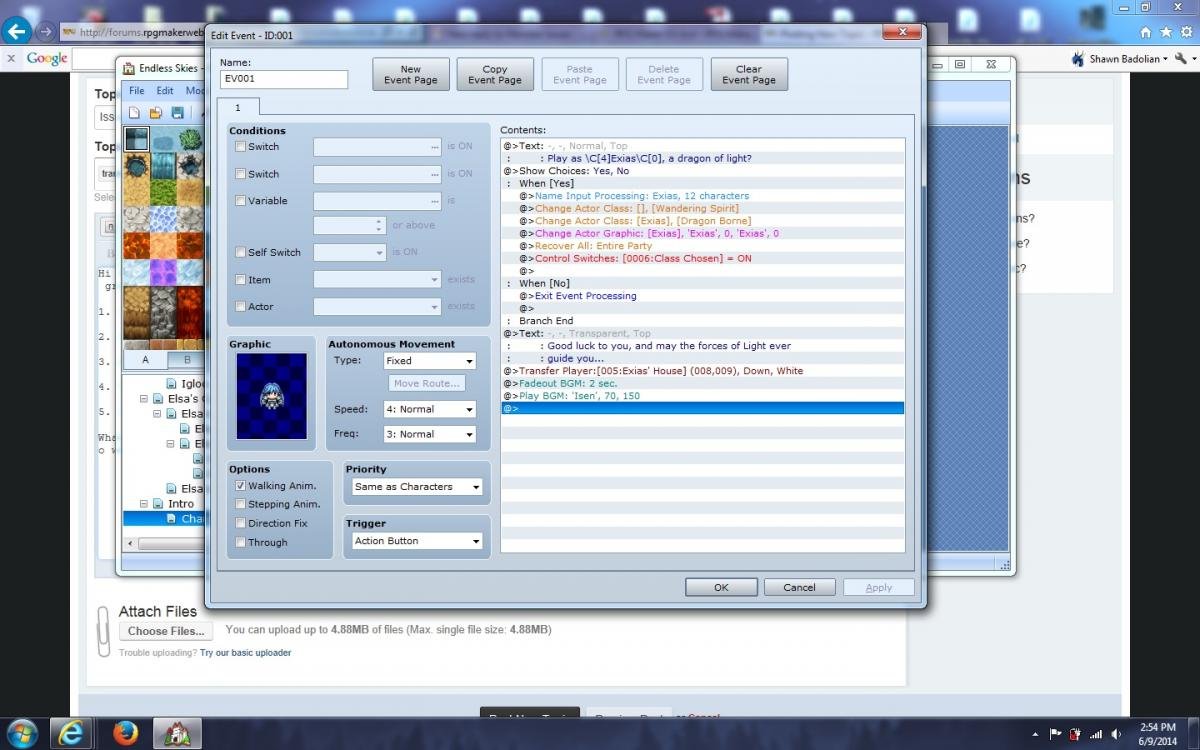1200x750 pixels.
Task: Tick the Self Switch condition checkbox
Action: pos(240,252)
